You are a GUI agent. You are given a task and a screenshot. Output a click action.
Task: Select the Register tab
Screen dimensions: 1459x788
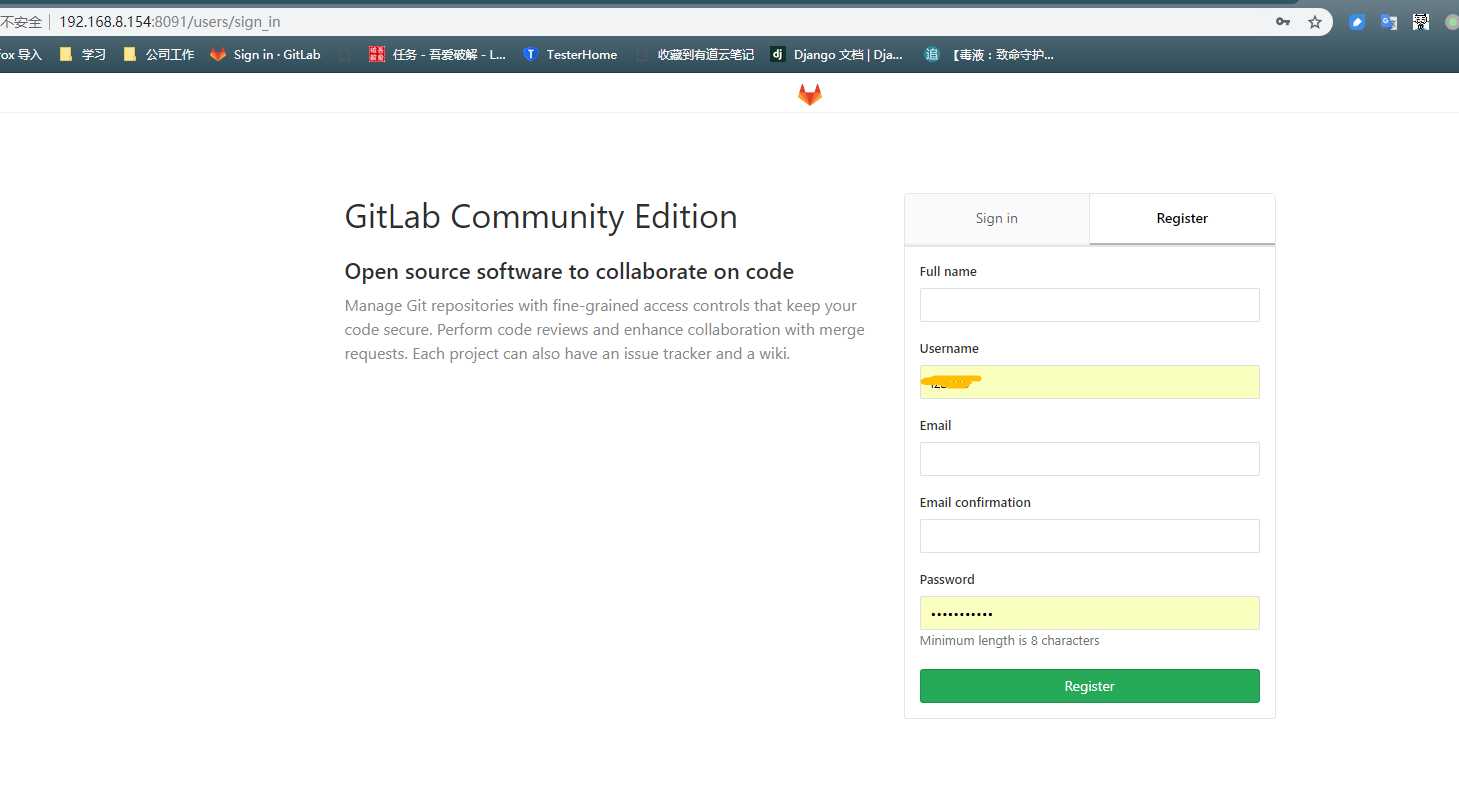click(1182, 219)
